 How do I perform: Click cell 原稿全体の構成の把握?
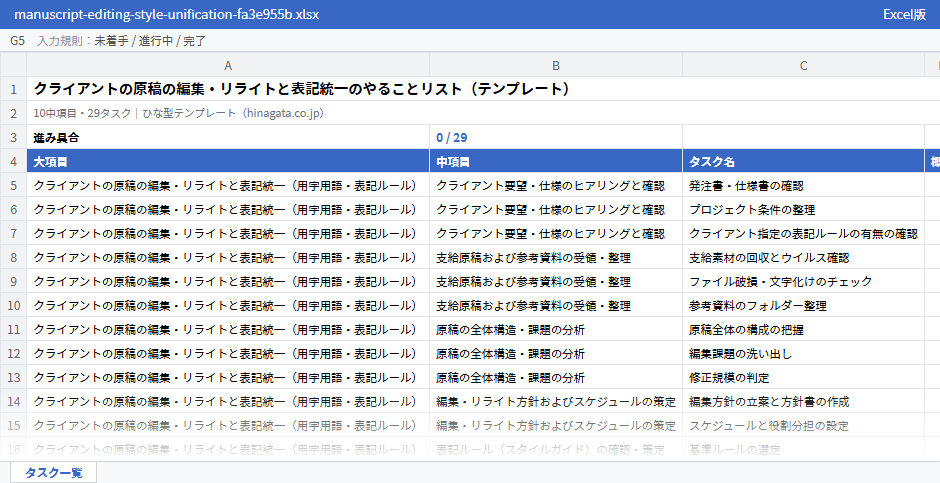point(803,329)
